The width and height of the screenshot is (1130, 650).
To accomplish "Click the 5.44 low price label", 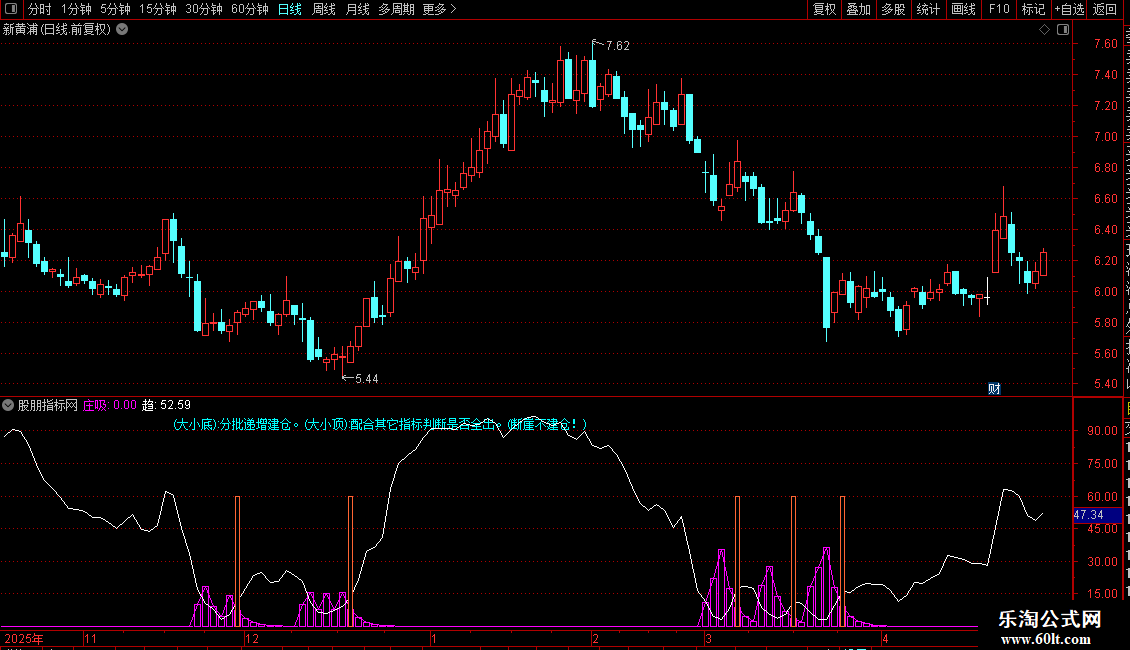I will pyautogui.click(x=366, y=379).
